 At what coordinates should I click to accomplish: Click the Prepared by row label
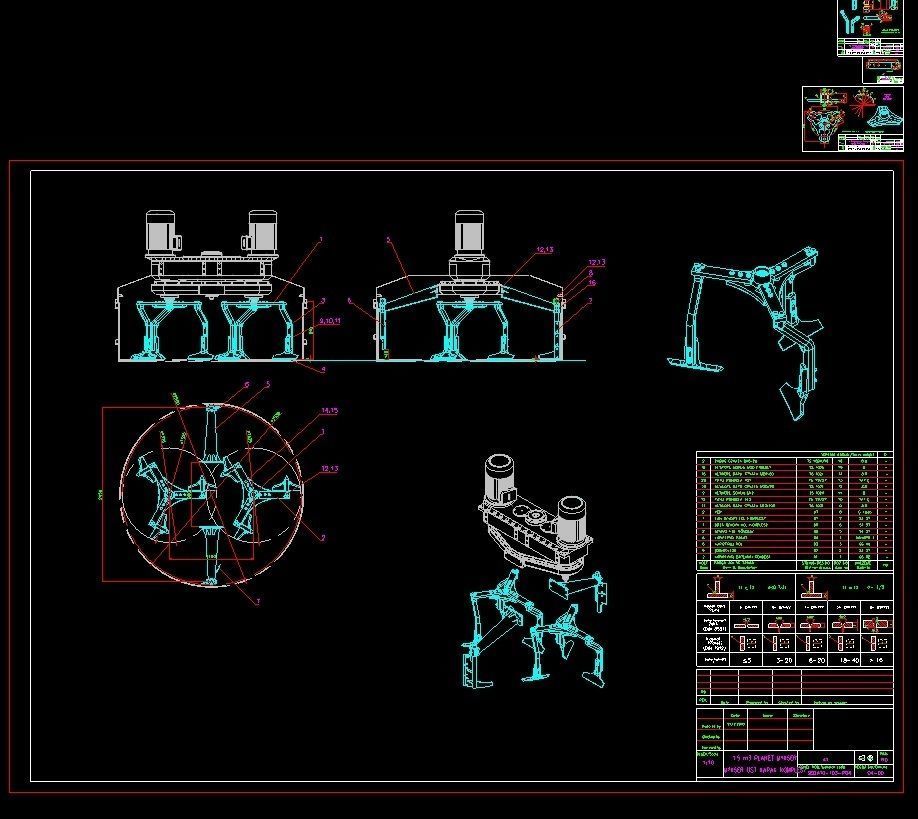click(x=711, y=725)
